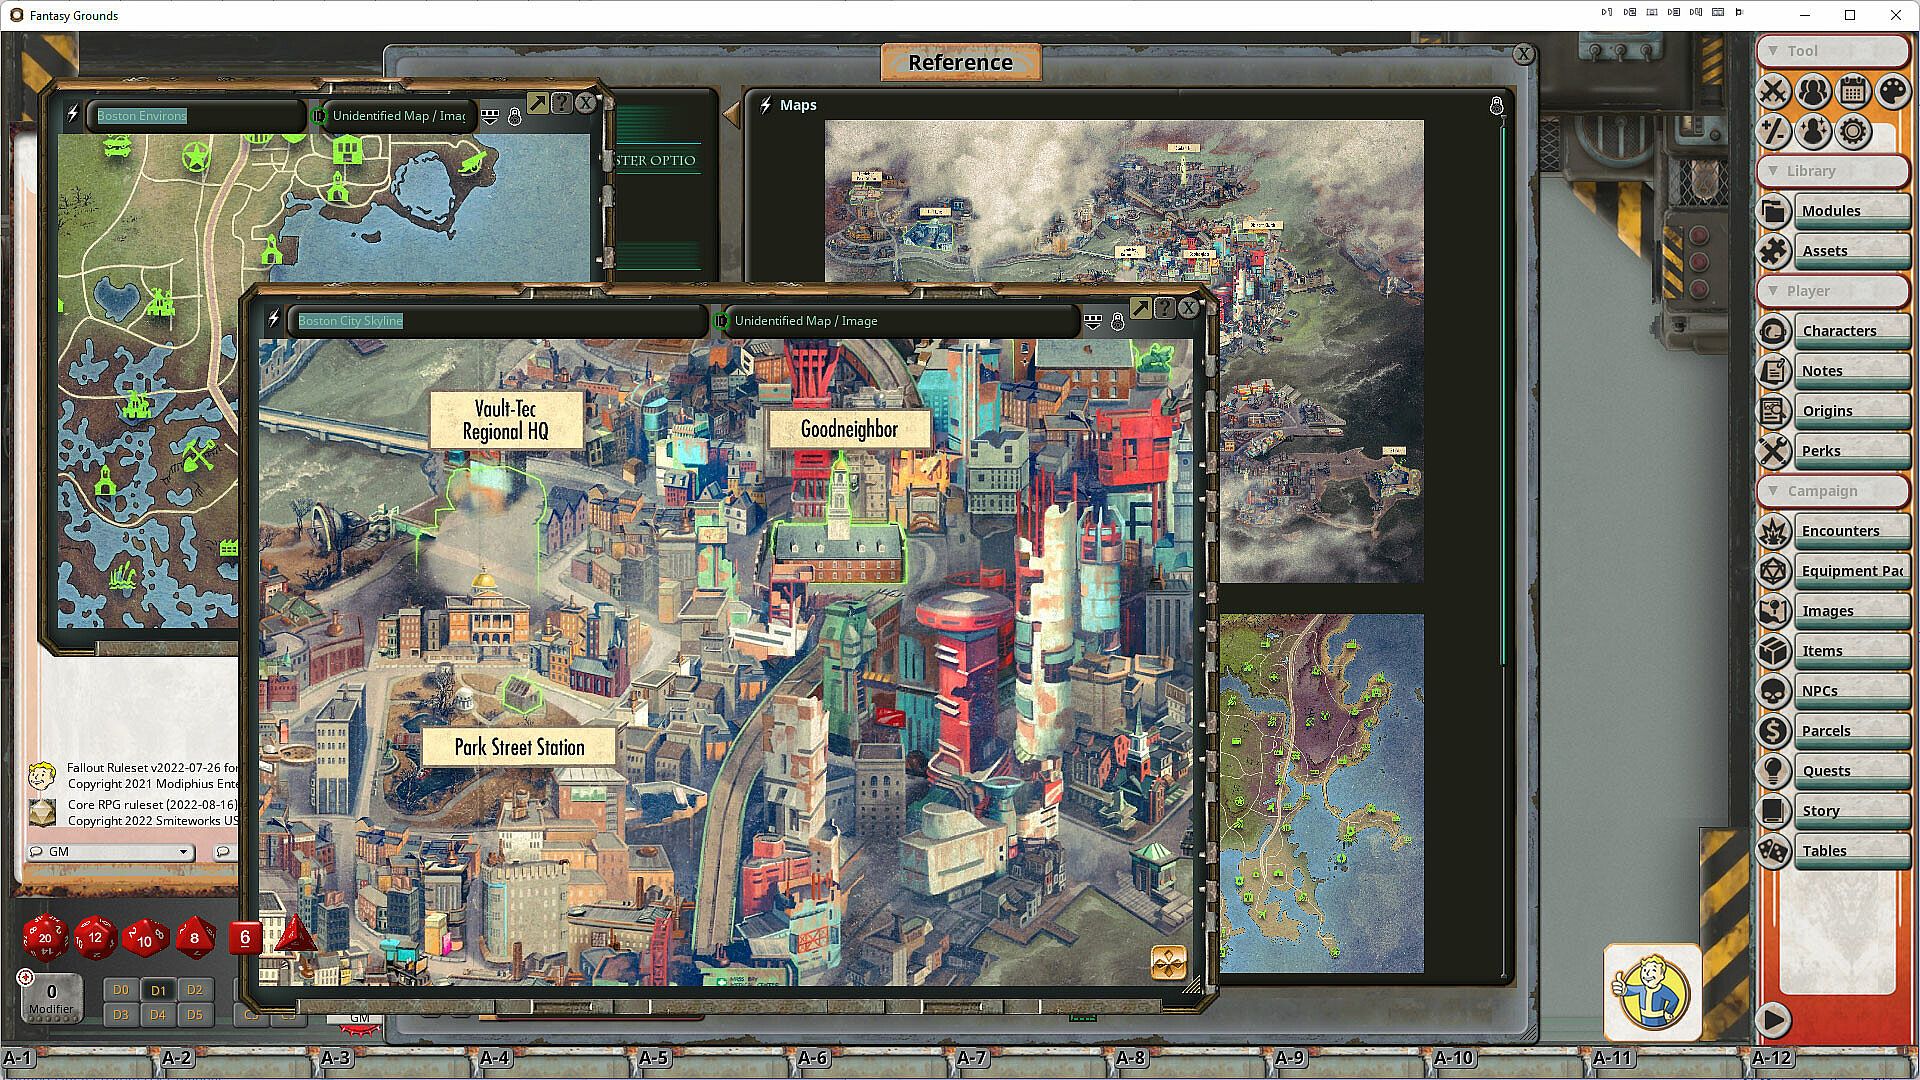Pick the red d6 die
1920x1080 pixels.
tap(245, 937)
